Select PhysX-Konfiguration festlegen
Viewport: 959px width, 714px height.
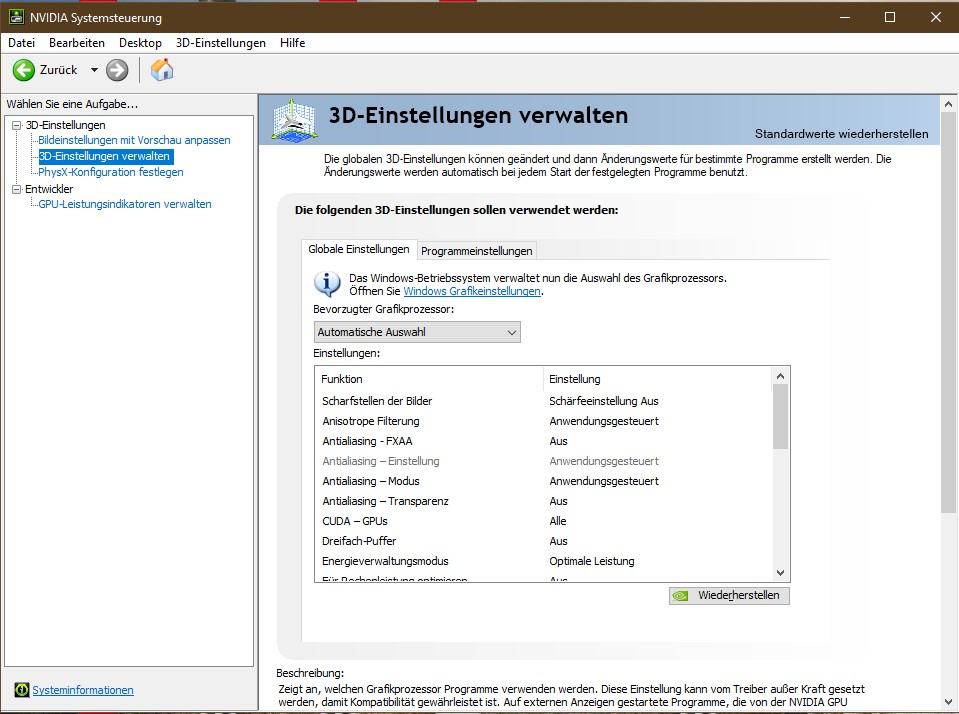(x=111, y=173)
